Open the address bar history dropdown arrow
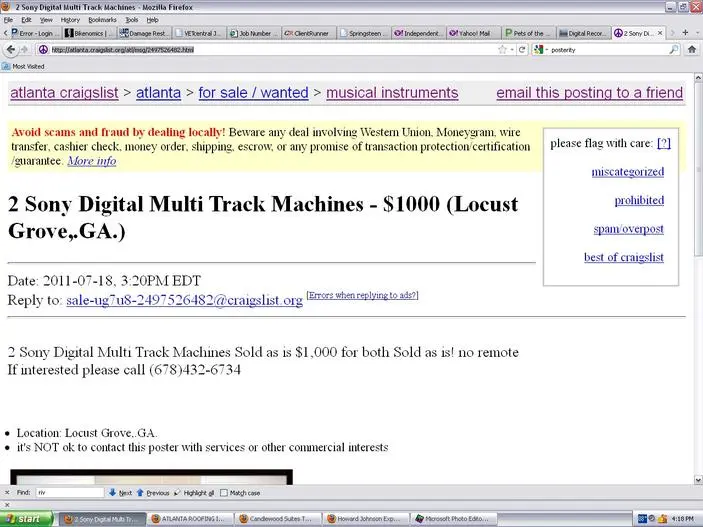Screen dimensions: 703x527 coord(512,49)
